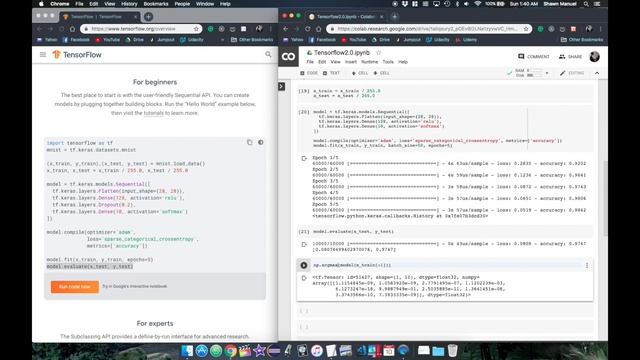Go back in the Colab Chrome window
This screenshot has width=640, height=360.
coord(286,29)
